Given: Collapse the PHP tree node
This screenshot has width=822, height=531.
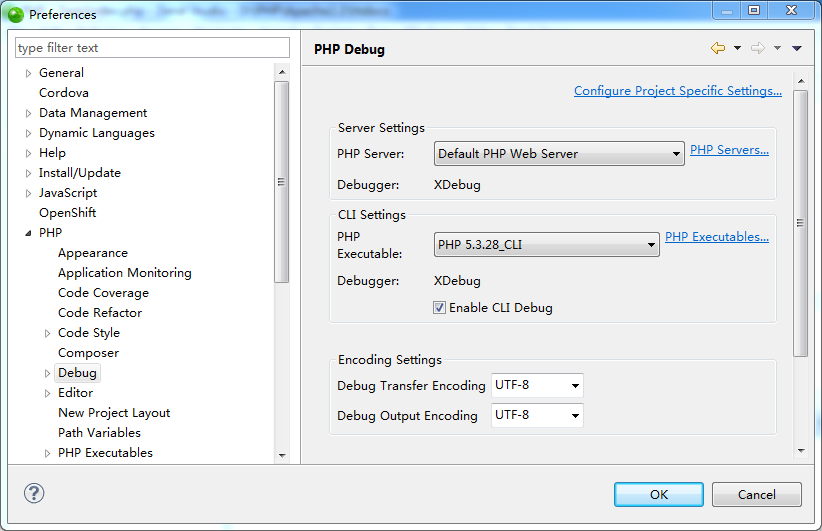Looking at the screenshot, I should (28, 233).
